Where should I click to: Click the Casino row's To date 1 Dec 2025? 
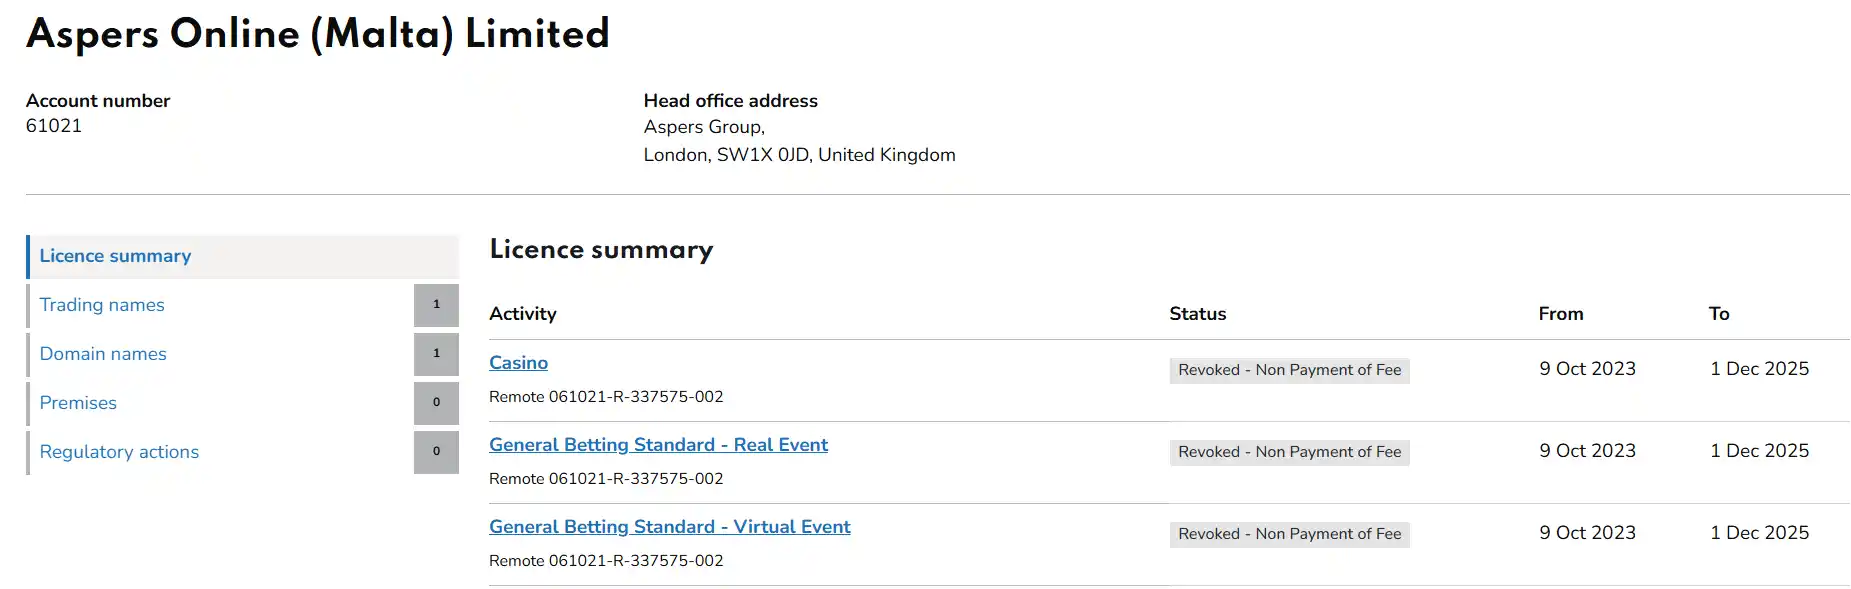[1760, 369]
